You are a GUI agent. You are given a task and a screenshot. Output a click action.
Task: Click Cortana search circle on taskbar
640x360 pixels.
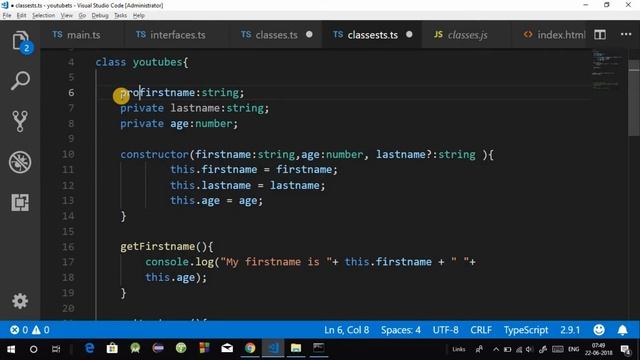pos(33,349)
